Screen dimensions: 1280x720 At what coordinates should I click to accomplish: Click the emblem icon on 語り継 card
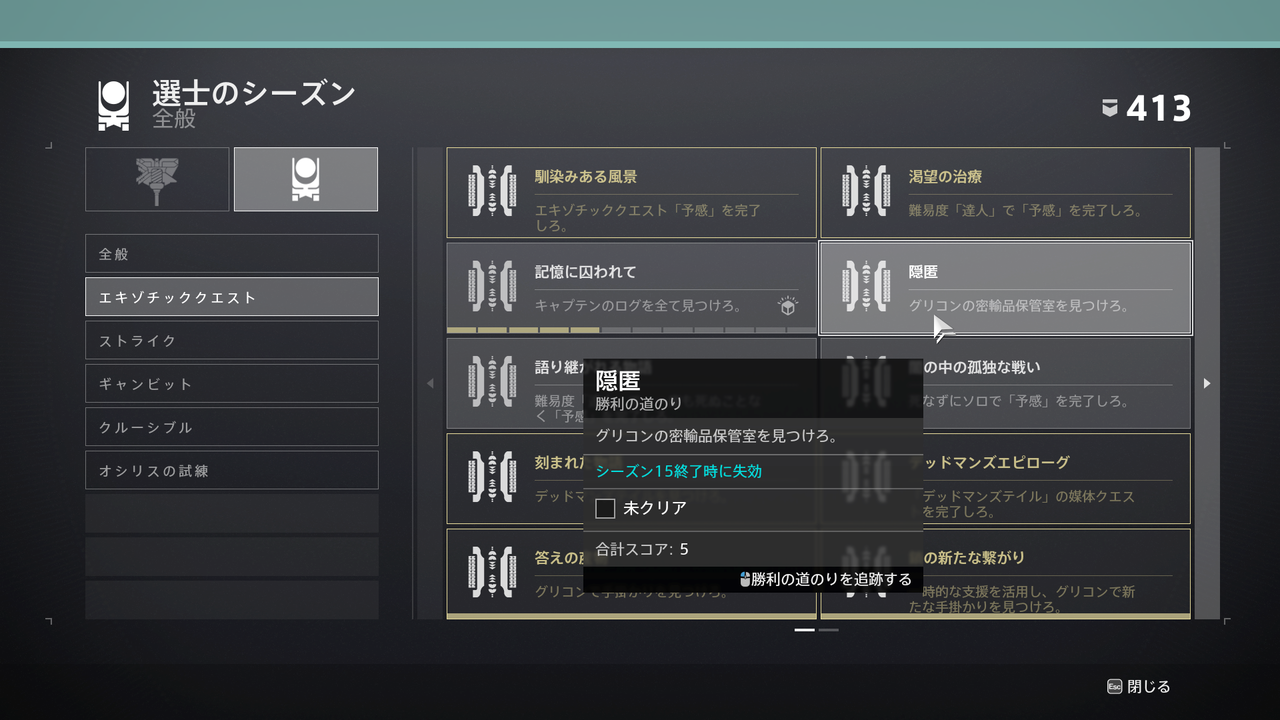(x=492, y=381)
